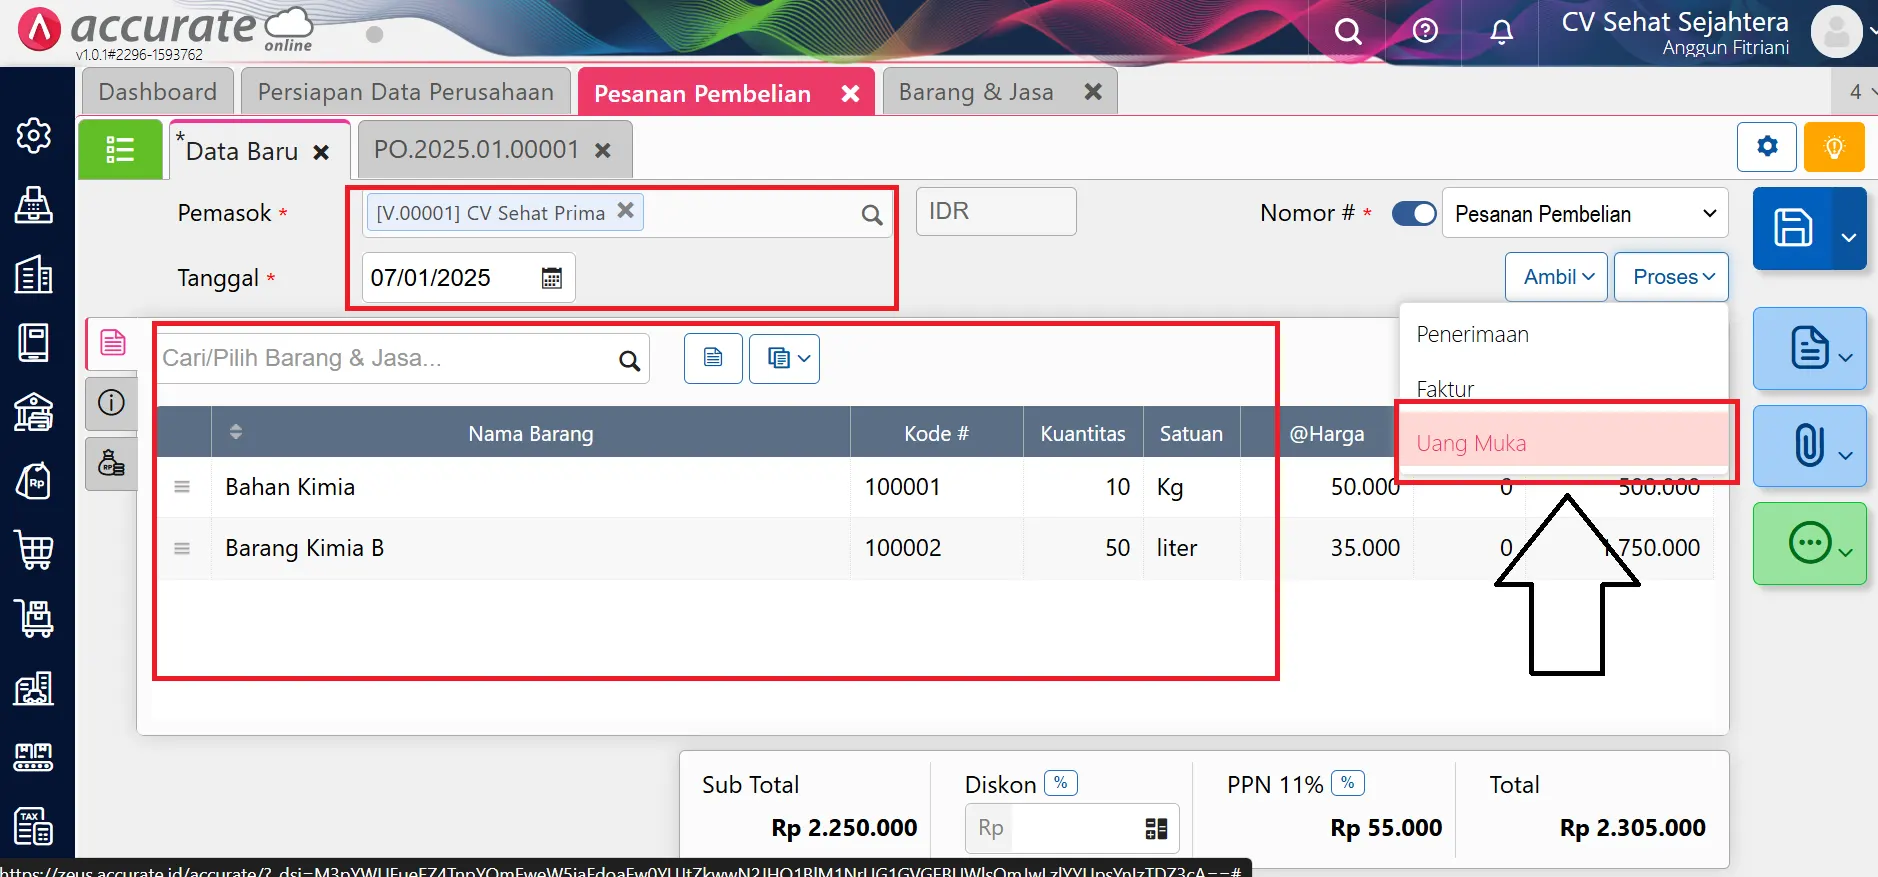Open inventory trolley module in sidebar
This screenshot has width=1878, height=877.
click(x=34, y=619)
